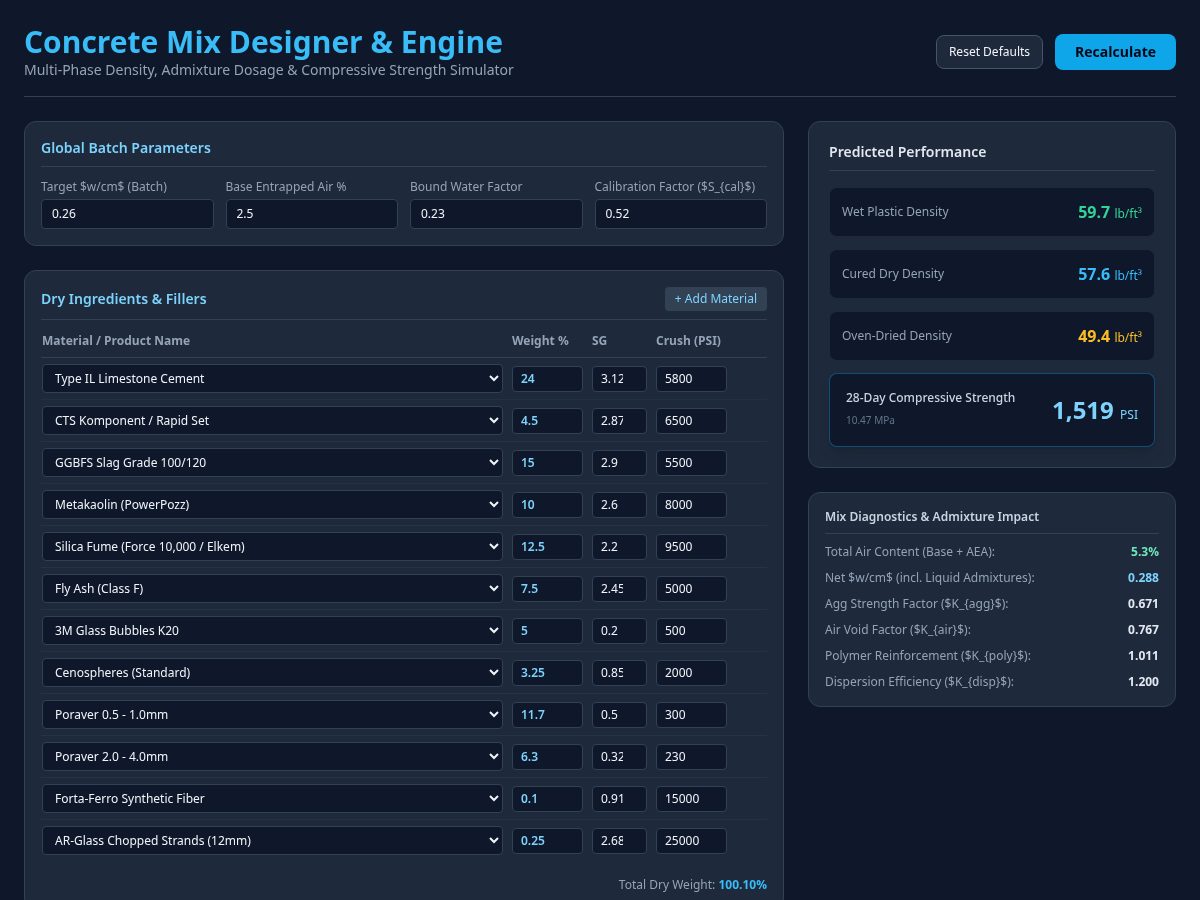Edit AR-Glass Chopped Strands SG field
The height and width of the screenshot is (900, 1200).
(x=619, y=841)
